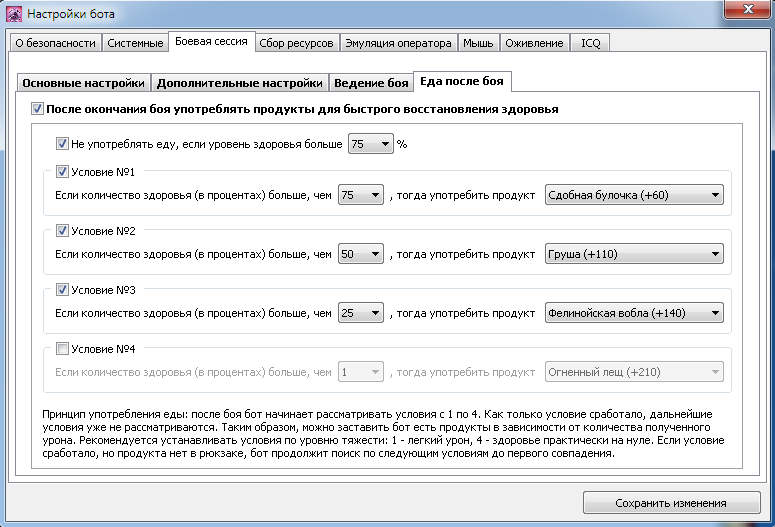The image size is (775, 527).
Task: Click the bot app icon in title bar
Action: click(14, 14)
